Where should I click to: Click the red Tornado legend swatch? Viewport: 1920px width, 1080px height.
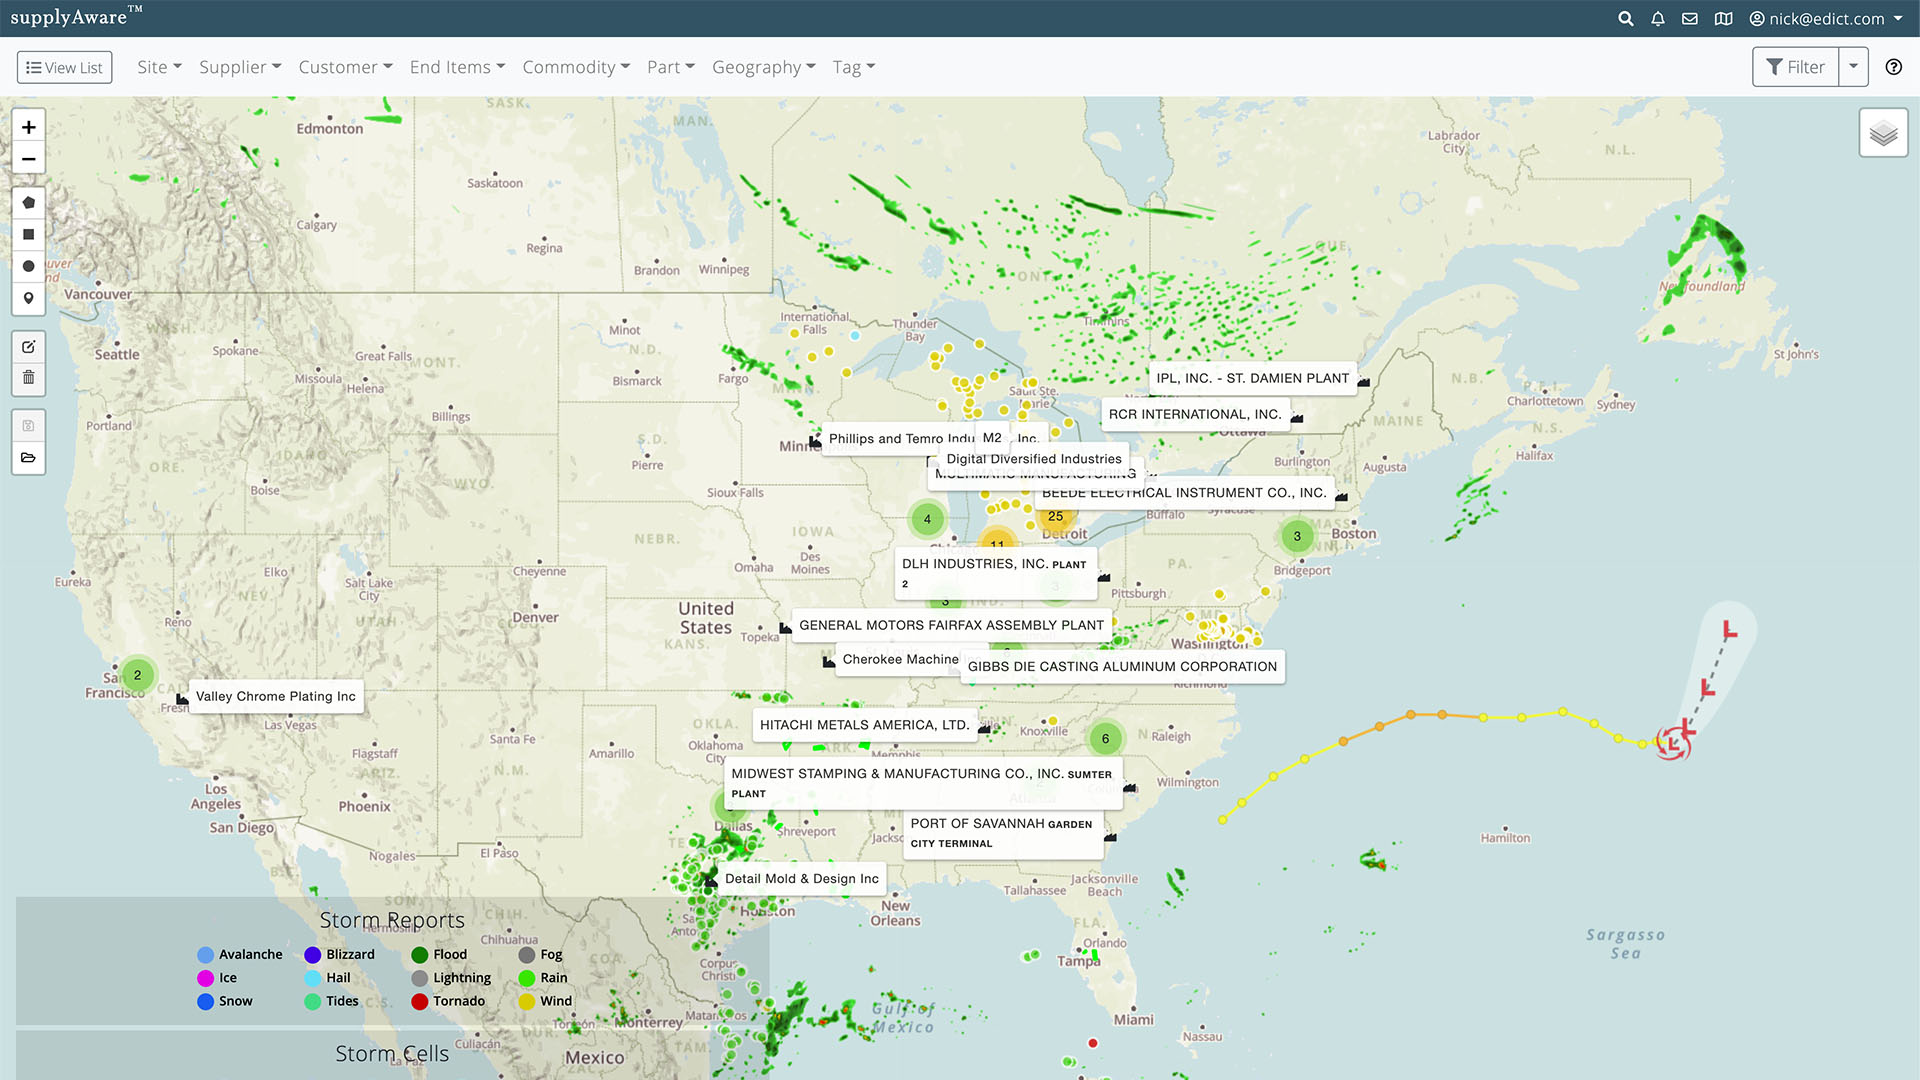[420, 1001]
